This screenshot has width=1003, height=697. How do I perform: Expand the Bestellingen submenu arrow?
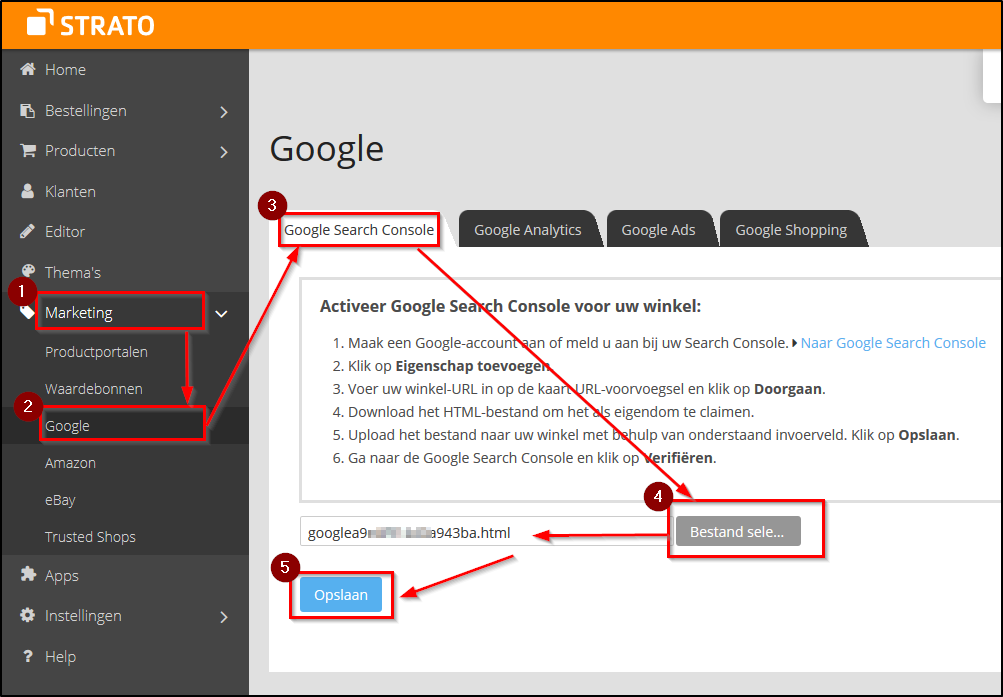pos(224,112)
